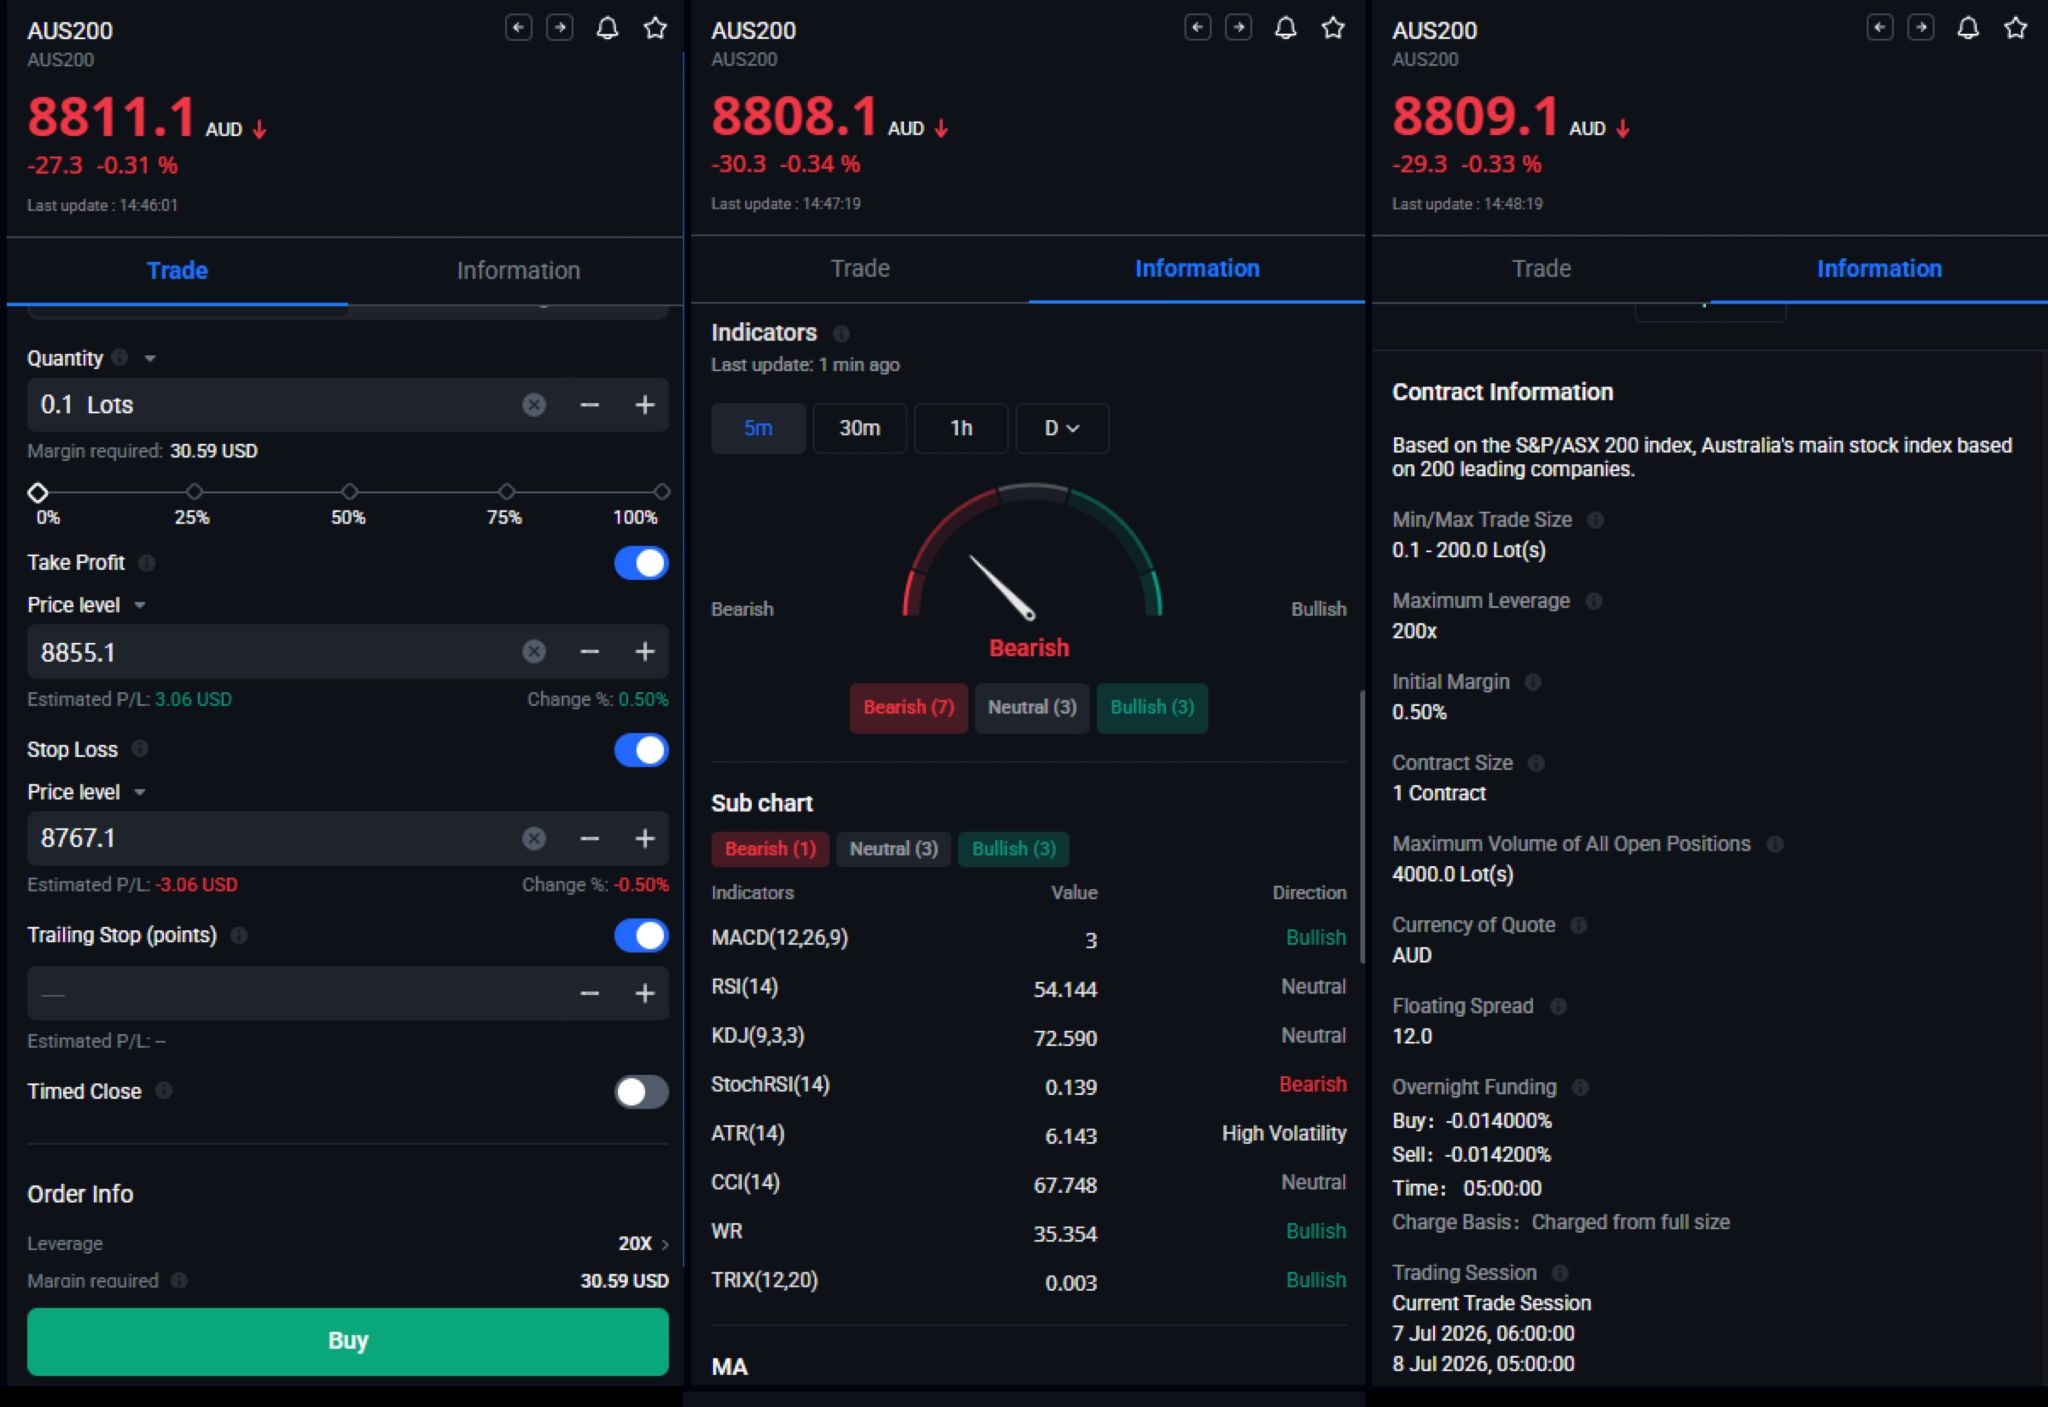Open Stop Loss Price level dropdown
Viewport: 2048px width, 1407px height.
[140, 792]
